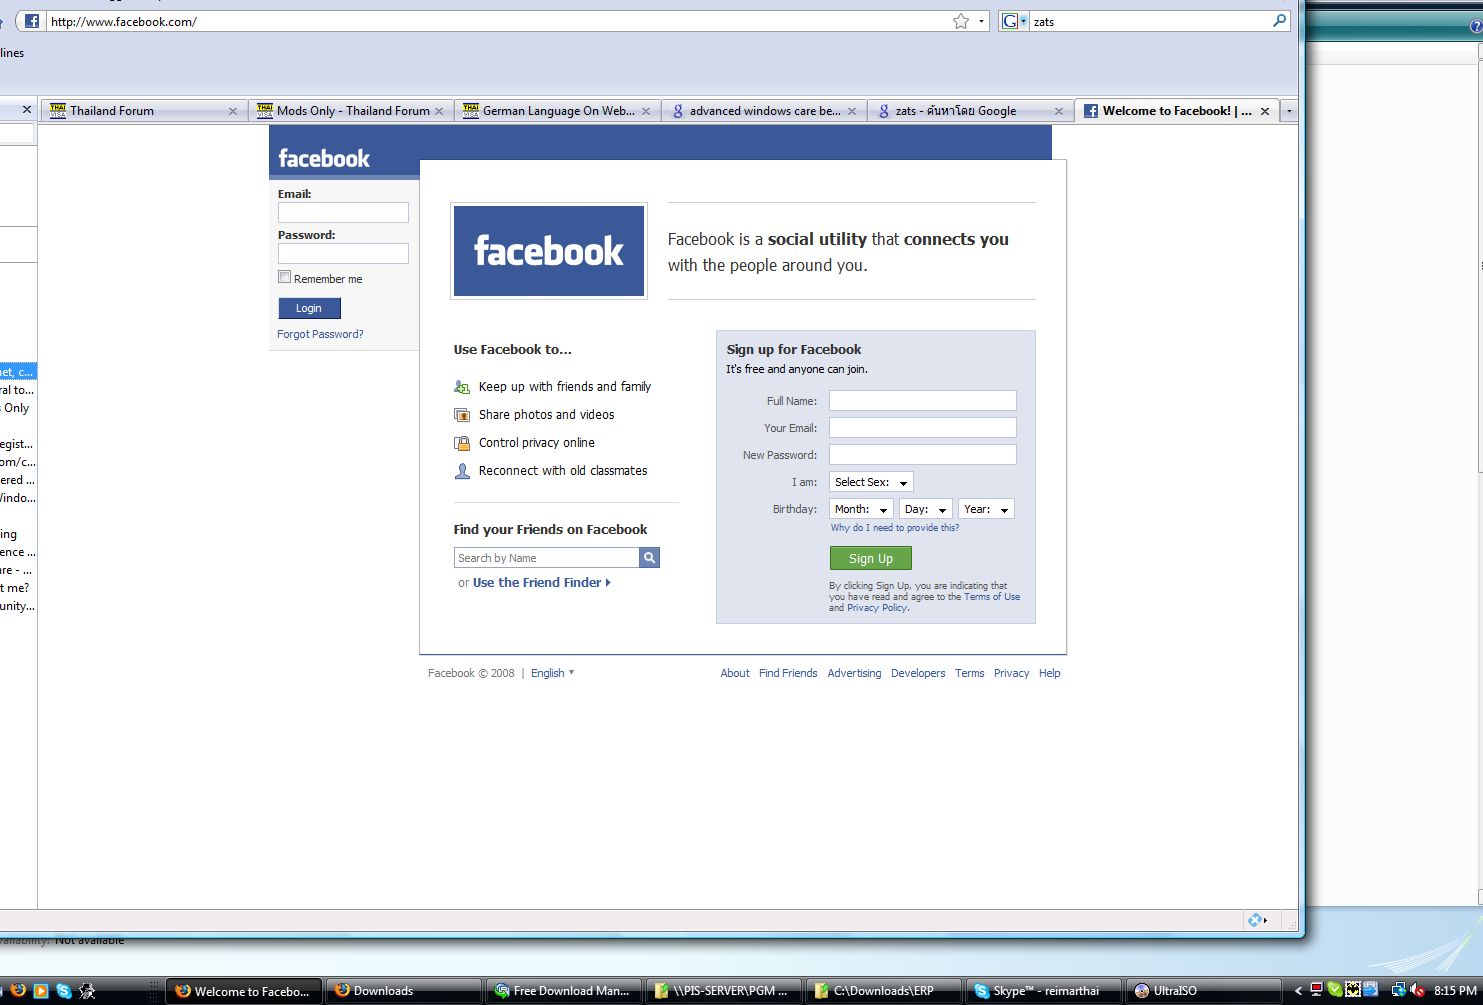Image resolution: width=1483 pixels, height=1005 pixels.
Task: Click the volume icon in the system tray
Action: [1417, 991]
